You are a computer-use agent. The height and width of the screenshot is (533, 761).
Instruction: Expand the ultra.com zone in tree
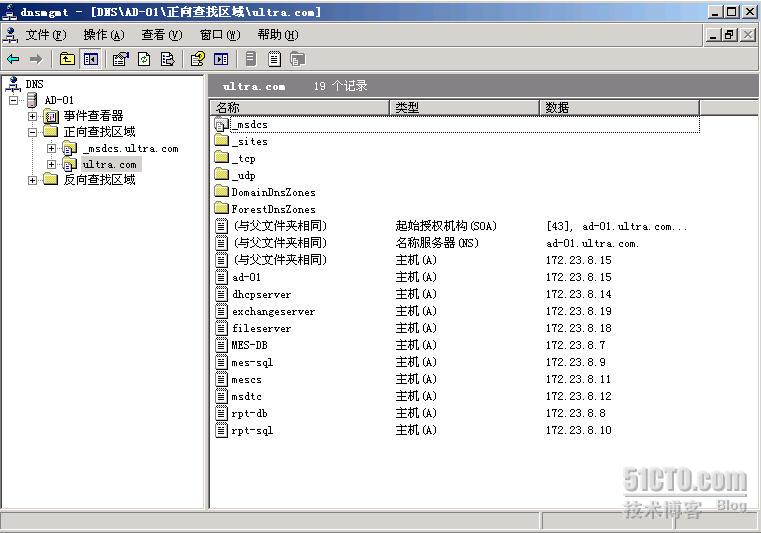(51, 164)
